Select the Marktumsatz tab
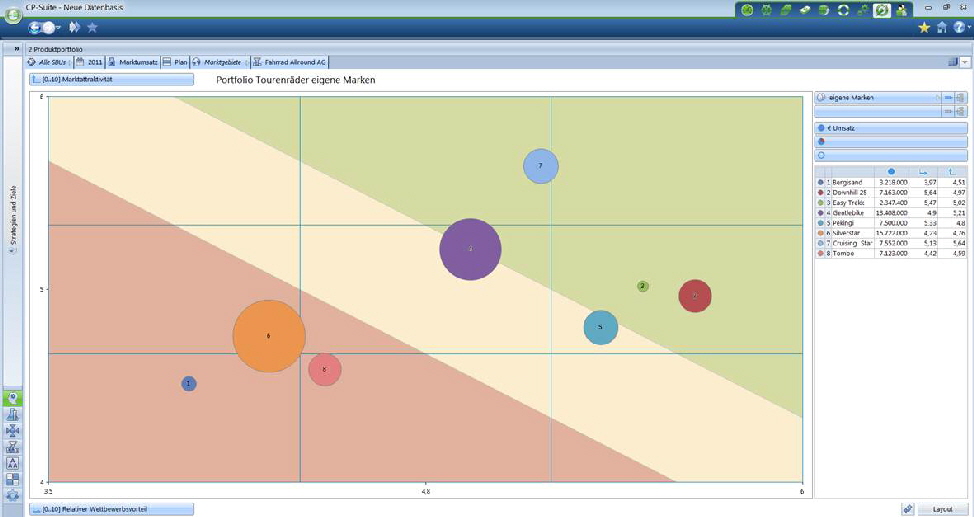Image resolution: width=974 pixels, height=517 pixels. 132,62
